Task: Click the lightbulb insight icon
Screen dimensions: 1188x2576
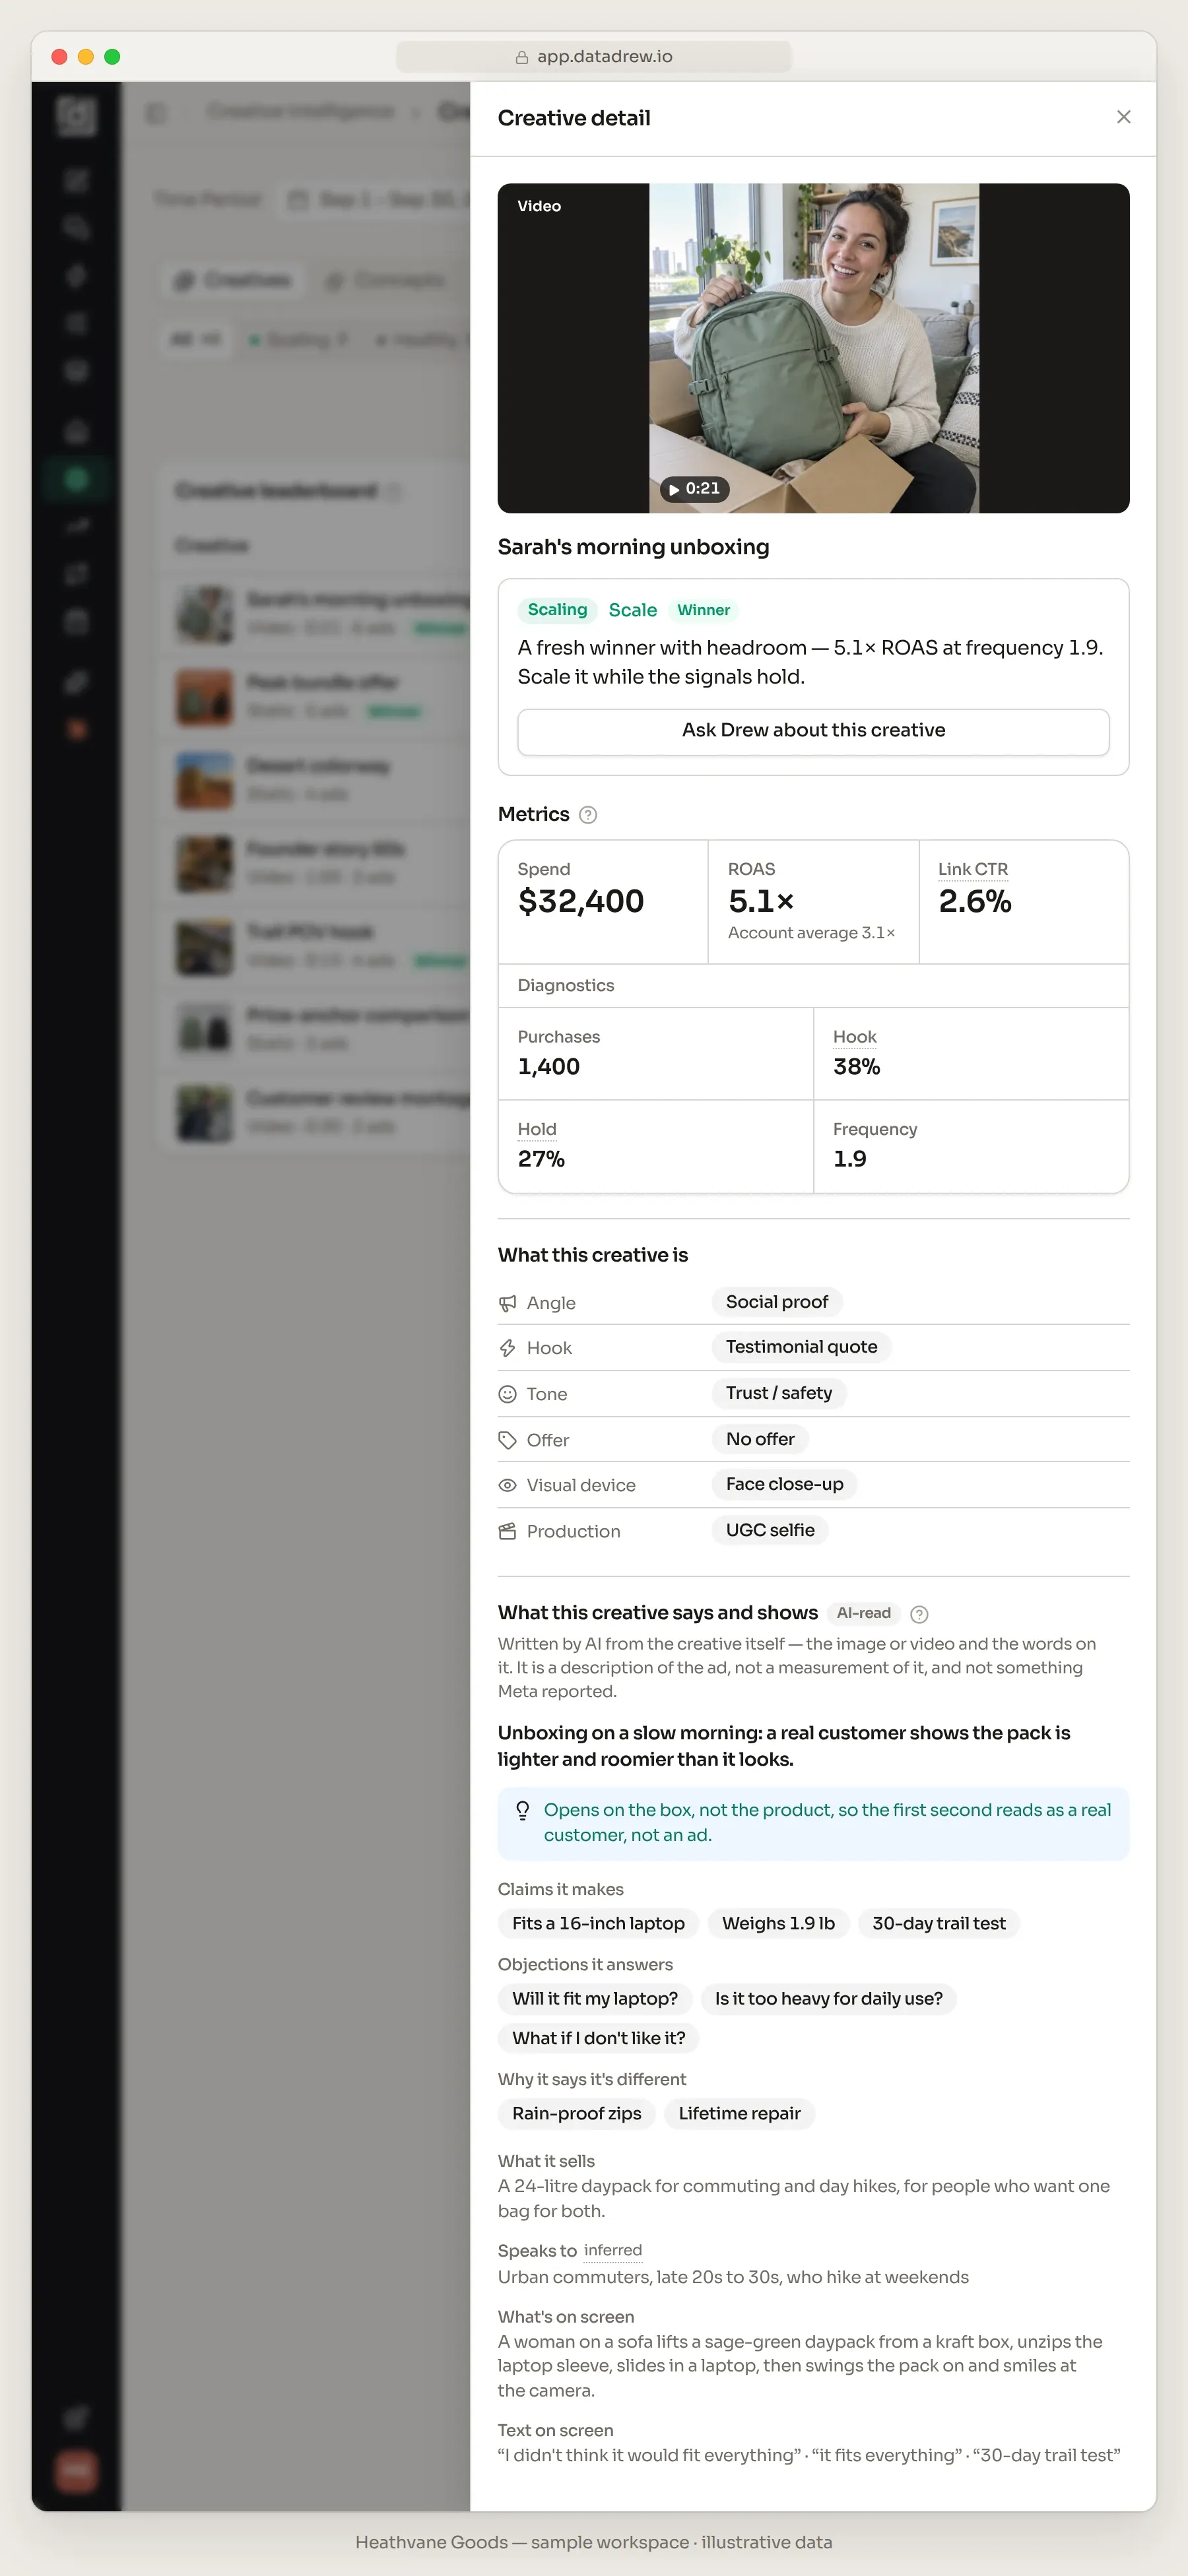Action: click(x=522, y=1811)
